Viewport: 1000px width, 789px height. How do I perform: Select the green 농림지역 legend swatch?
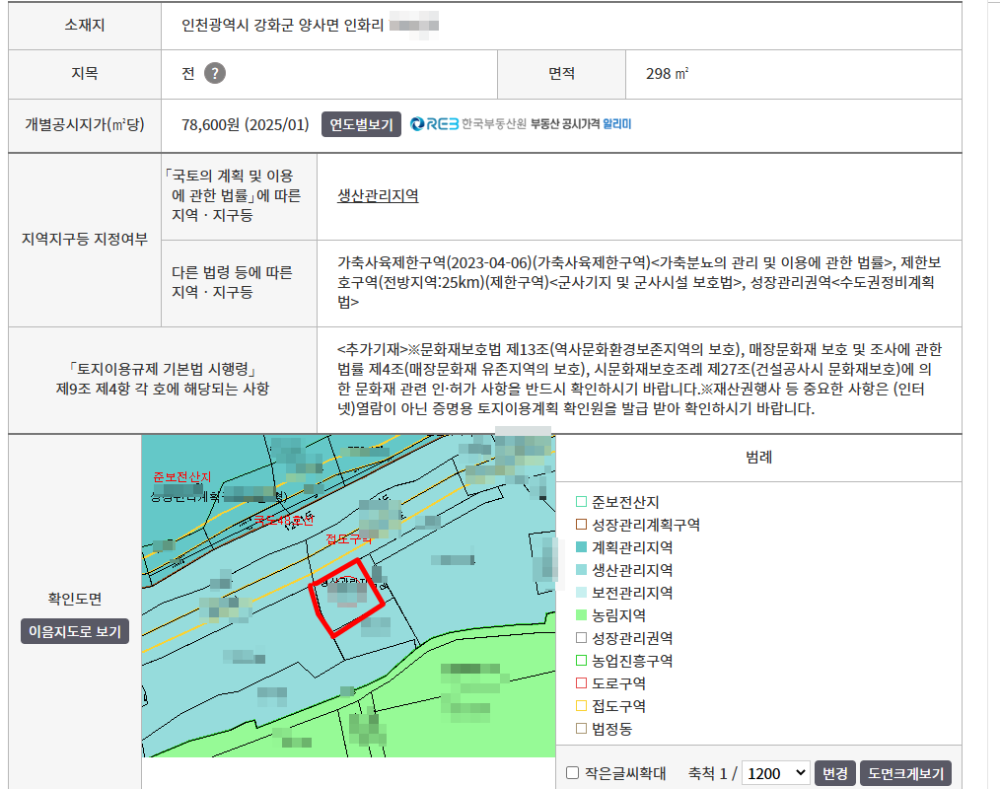[580, 616]
